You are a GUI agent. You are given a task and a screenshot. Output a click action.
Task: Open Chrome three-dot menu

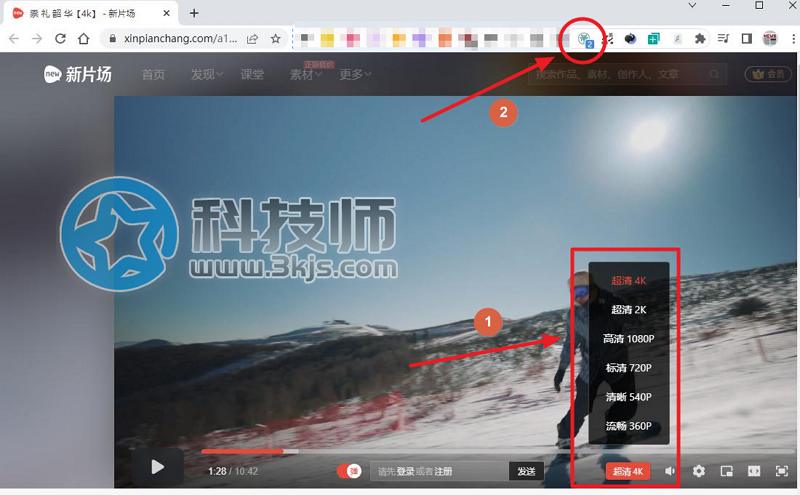(x=793, y=39)
